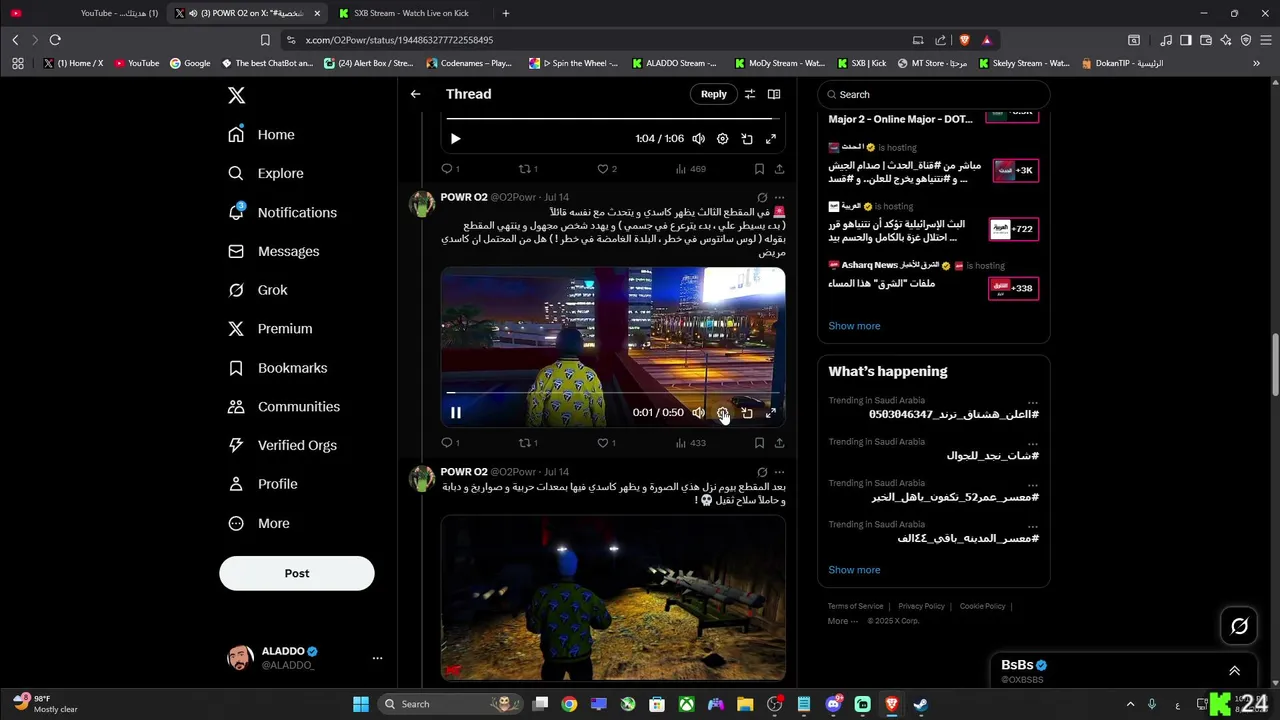Viewport: 1280px width, 720px height.
Task: Click Show more under What's happening
Action: pos(854,570)
